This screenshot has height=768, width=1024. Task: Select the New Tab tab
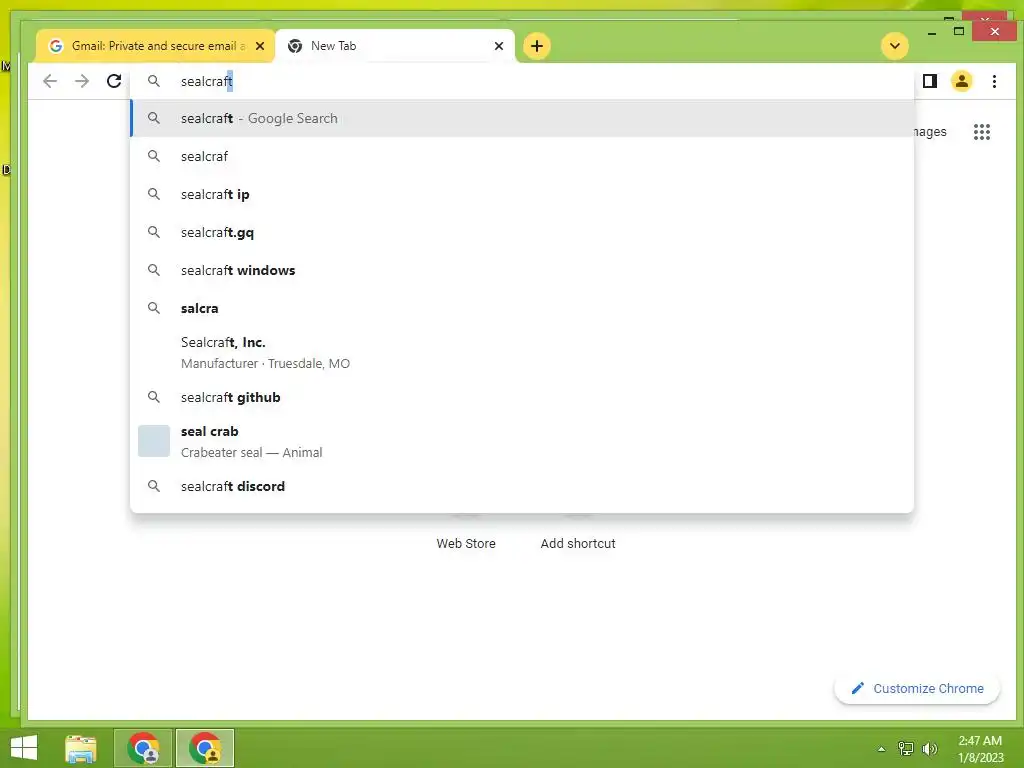pyautogui.click(x=395, y=46)
